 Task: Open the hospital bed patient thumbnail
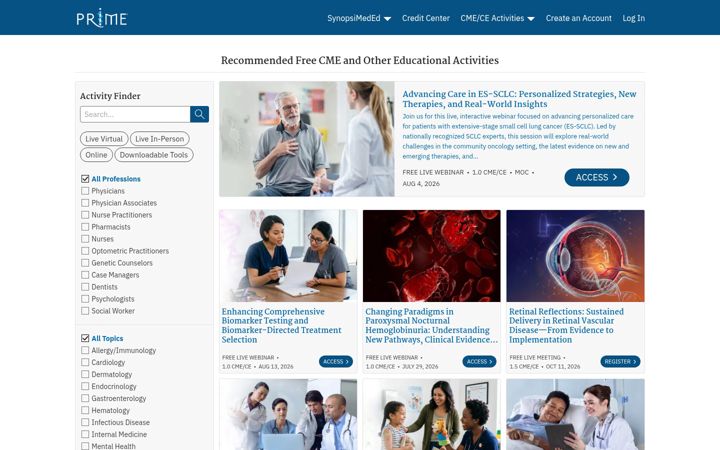(x=575, y=415)
